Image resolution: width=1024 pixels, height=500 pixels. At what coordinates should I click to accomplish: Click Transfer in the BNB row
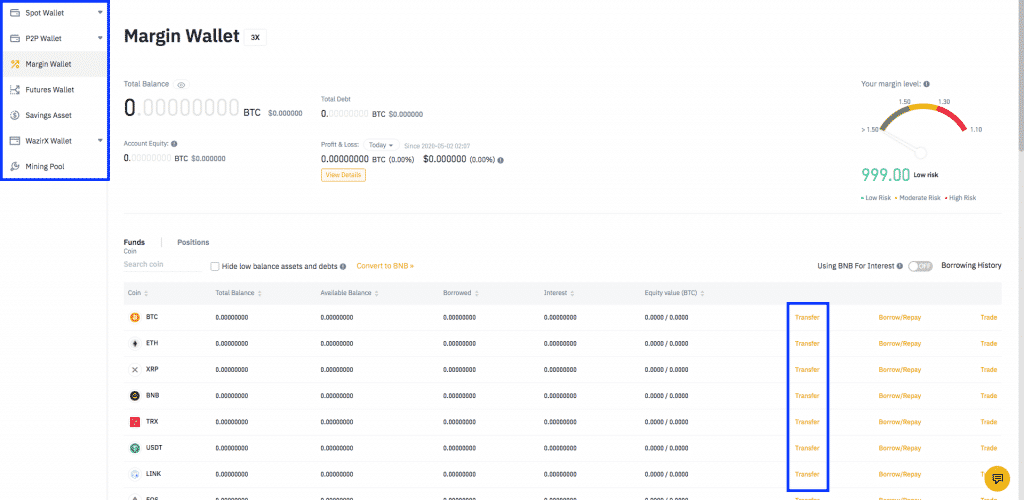click(x=807, y=396)
